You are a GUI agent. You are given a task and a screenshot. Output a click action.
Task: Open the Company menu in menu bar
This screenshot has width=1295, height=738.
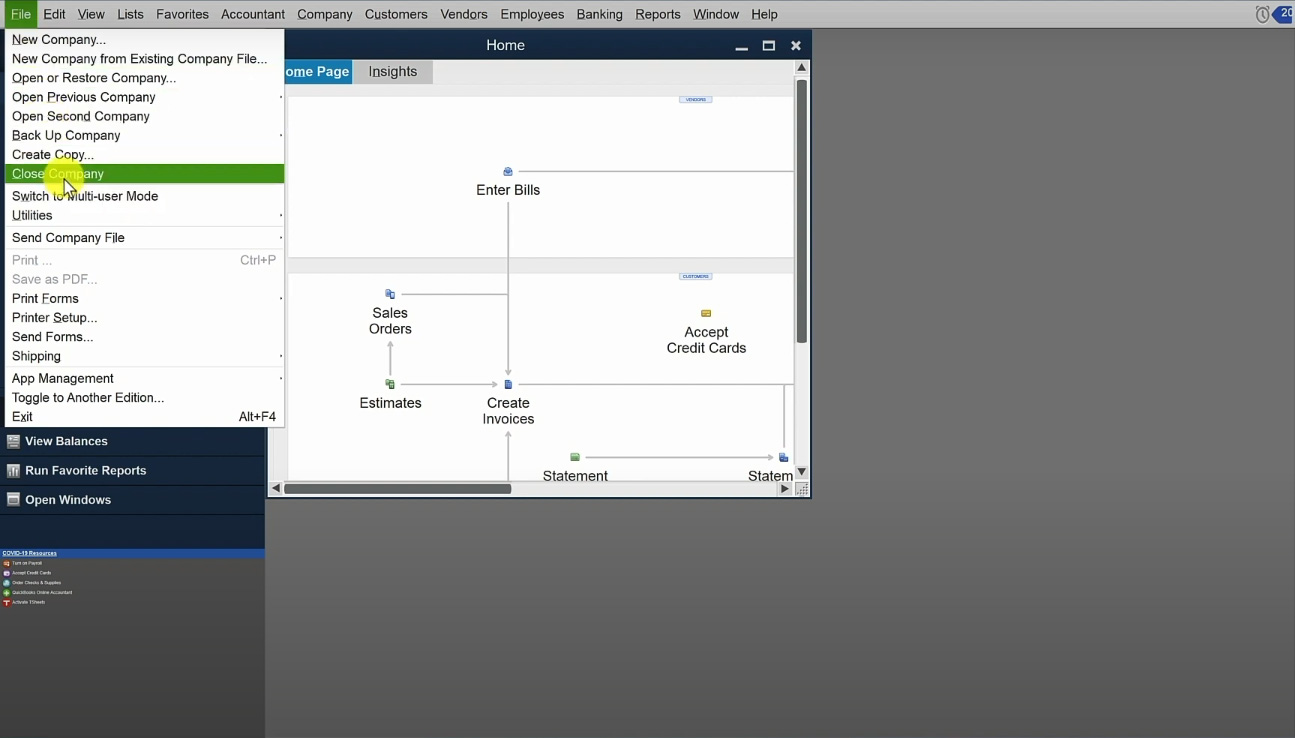325,14
